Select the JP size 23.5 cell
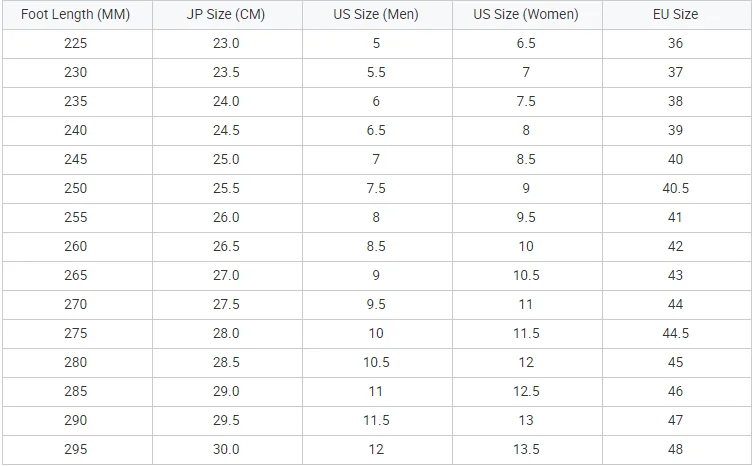Image resolution: width=753 pixels, height=466 pixels. pos(227,73)
